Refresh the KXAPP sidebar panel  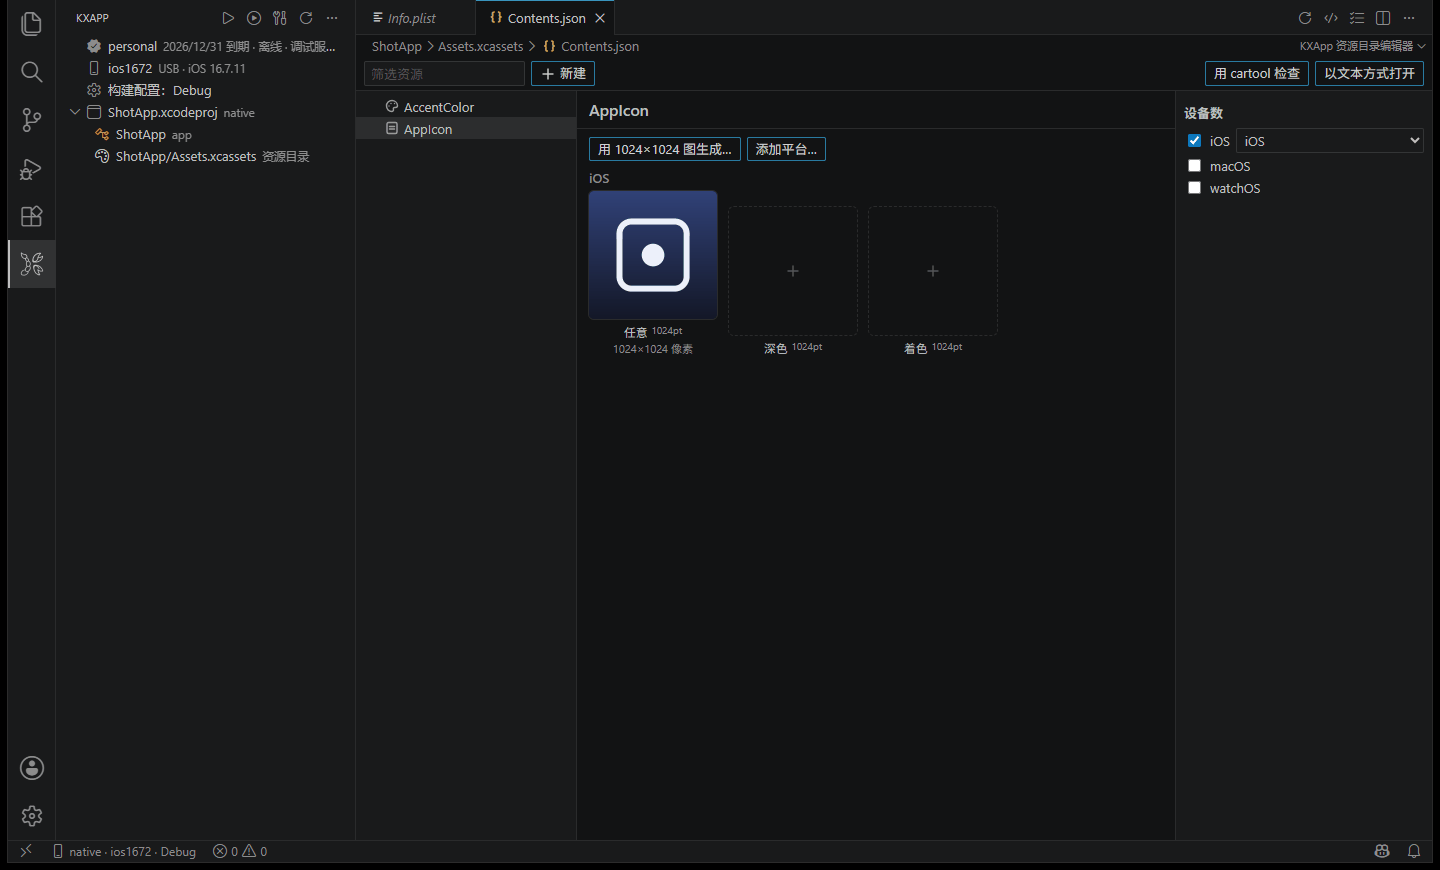pos(306,18)
